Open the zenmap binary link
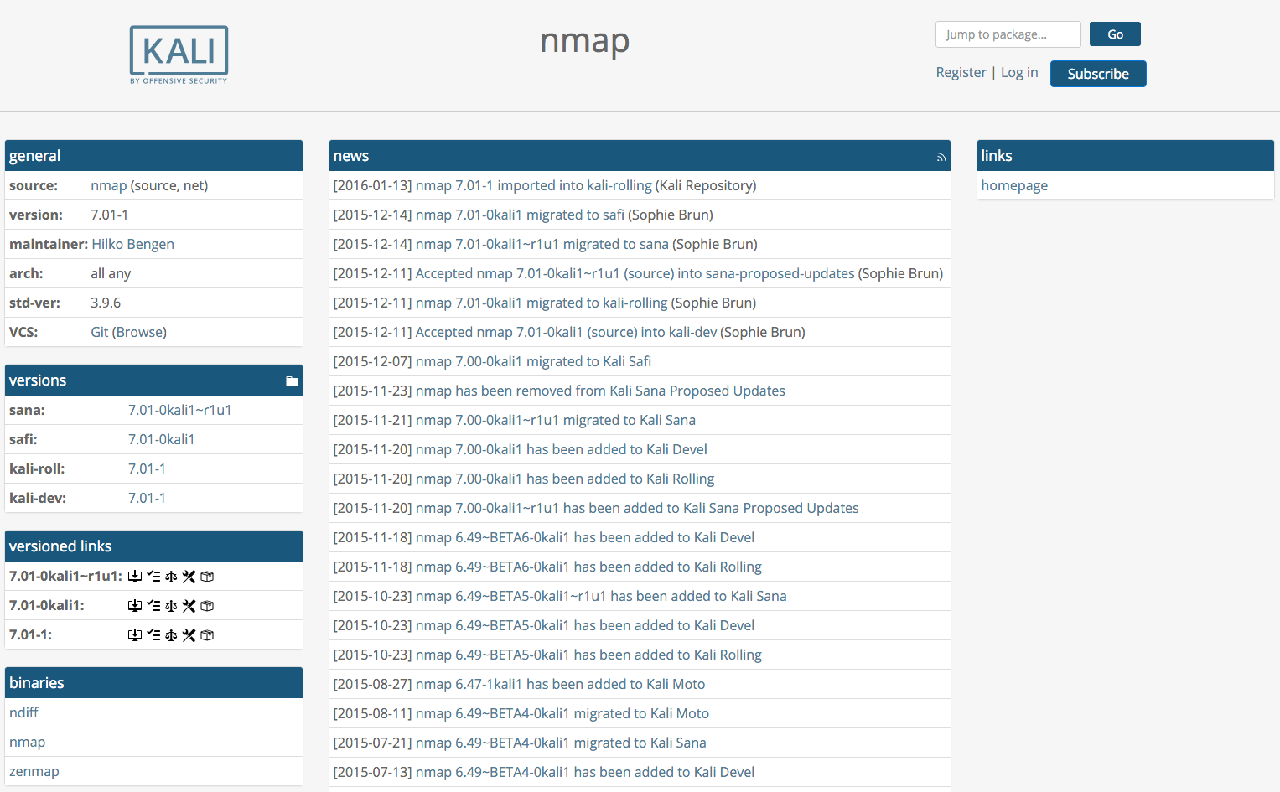 [x=34, y=772]
